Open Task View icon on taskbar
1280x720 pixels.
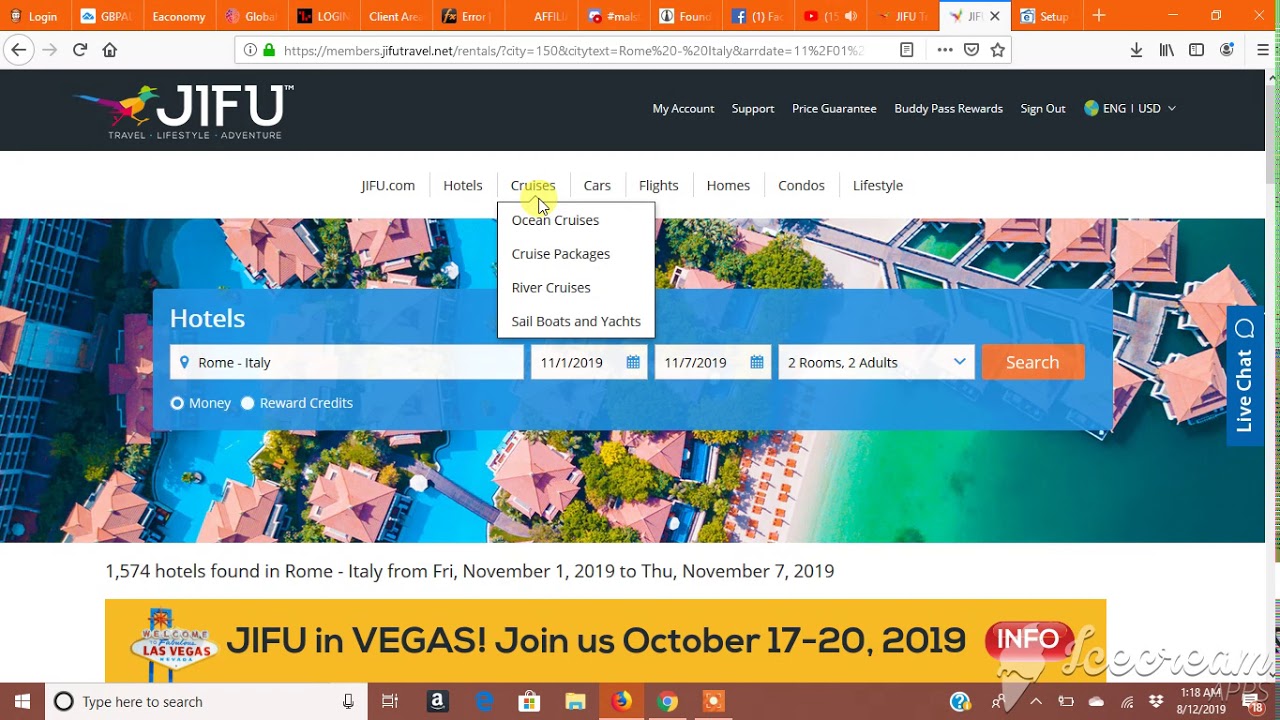click(x=390, y=701)
